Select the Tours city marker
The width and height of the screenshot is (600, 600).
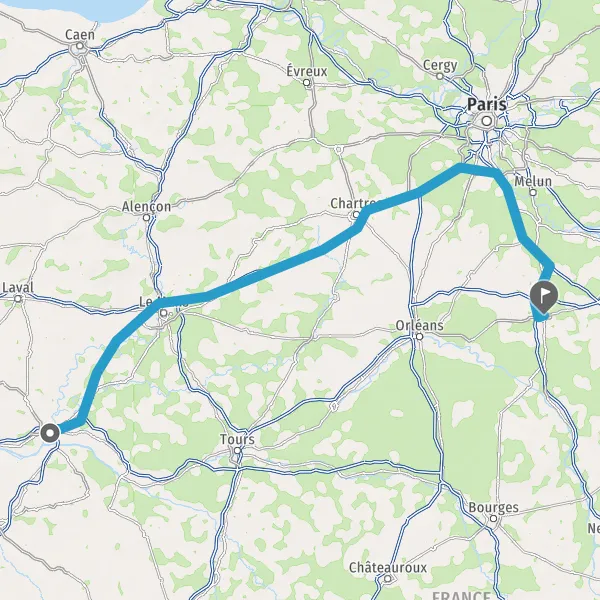pyautogui.click(x=238, y=450)
